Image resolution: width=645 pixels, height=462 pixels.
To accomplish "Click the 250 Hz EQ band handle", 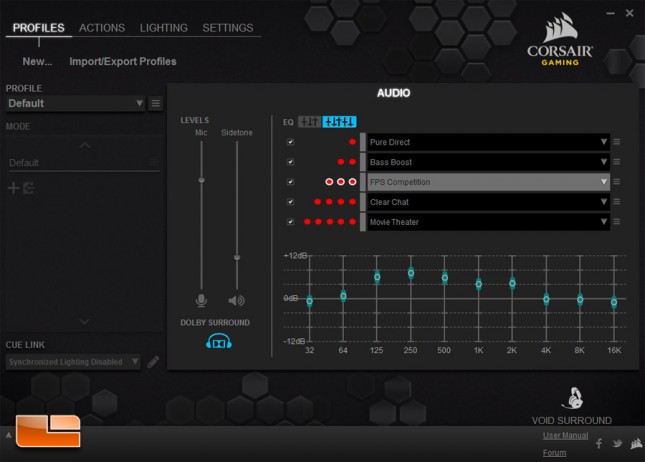I will point(411,272).
